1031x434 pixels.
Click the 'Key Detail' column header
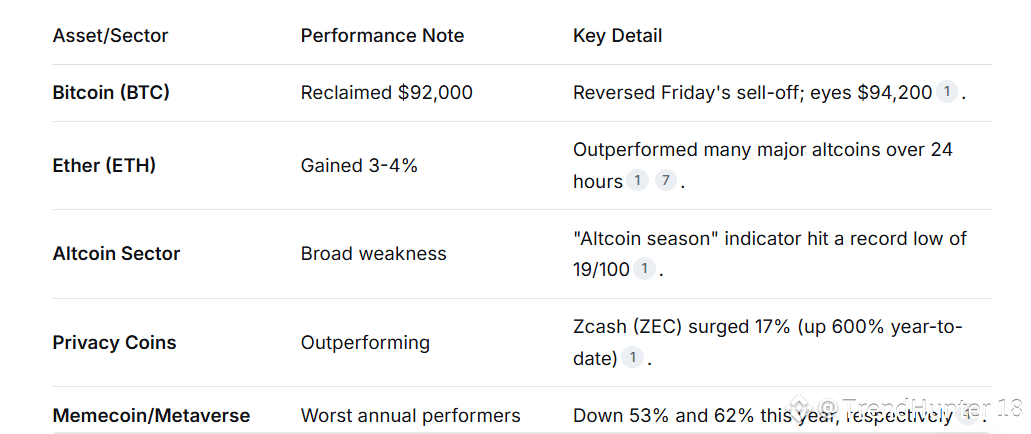tap(617, 36)
